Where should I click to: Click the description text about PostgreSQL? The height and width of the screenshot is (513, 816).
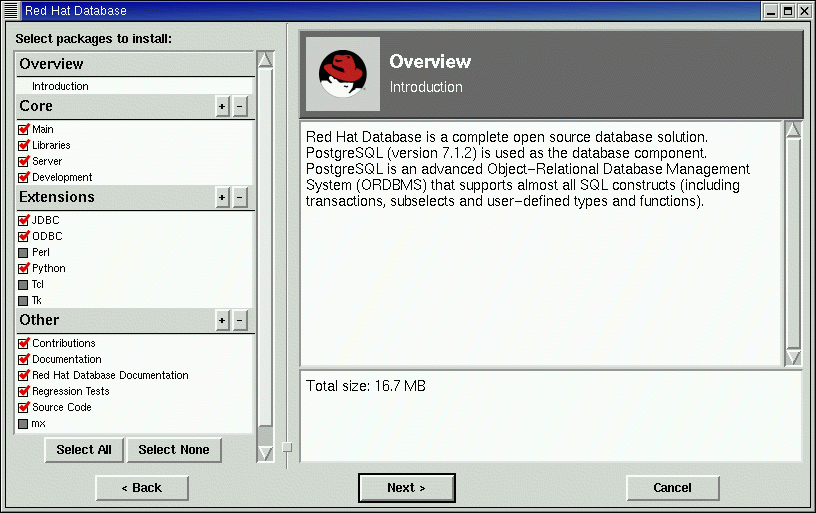[528, 169]
